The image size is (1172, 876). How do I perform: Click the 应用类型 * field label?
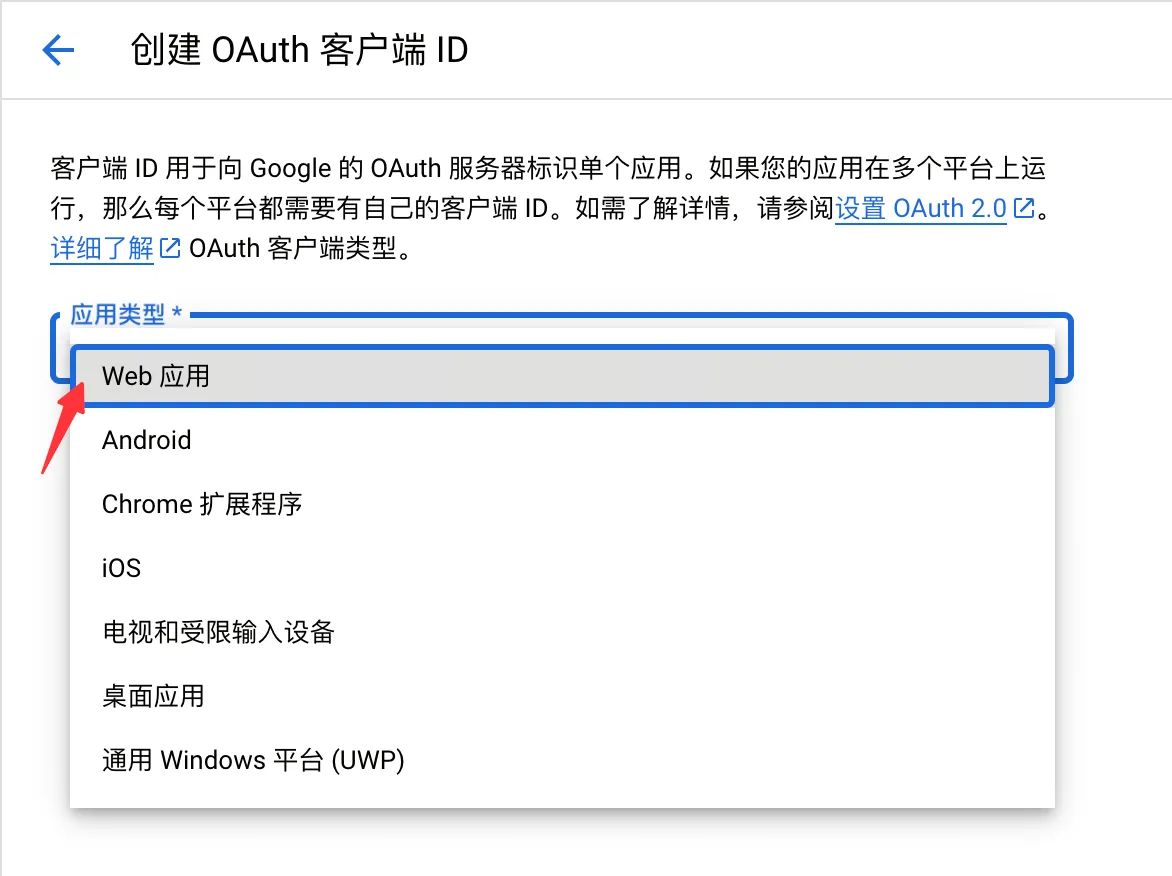tap(126, 314)
